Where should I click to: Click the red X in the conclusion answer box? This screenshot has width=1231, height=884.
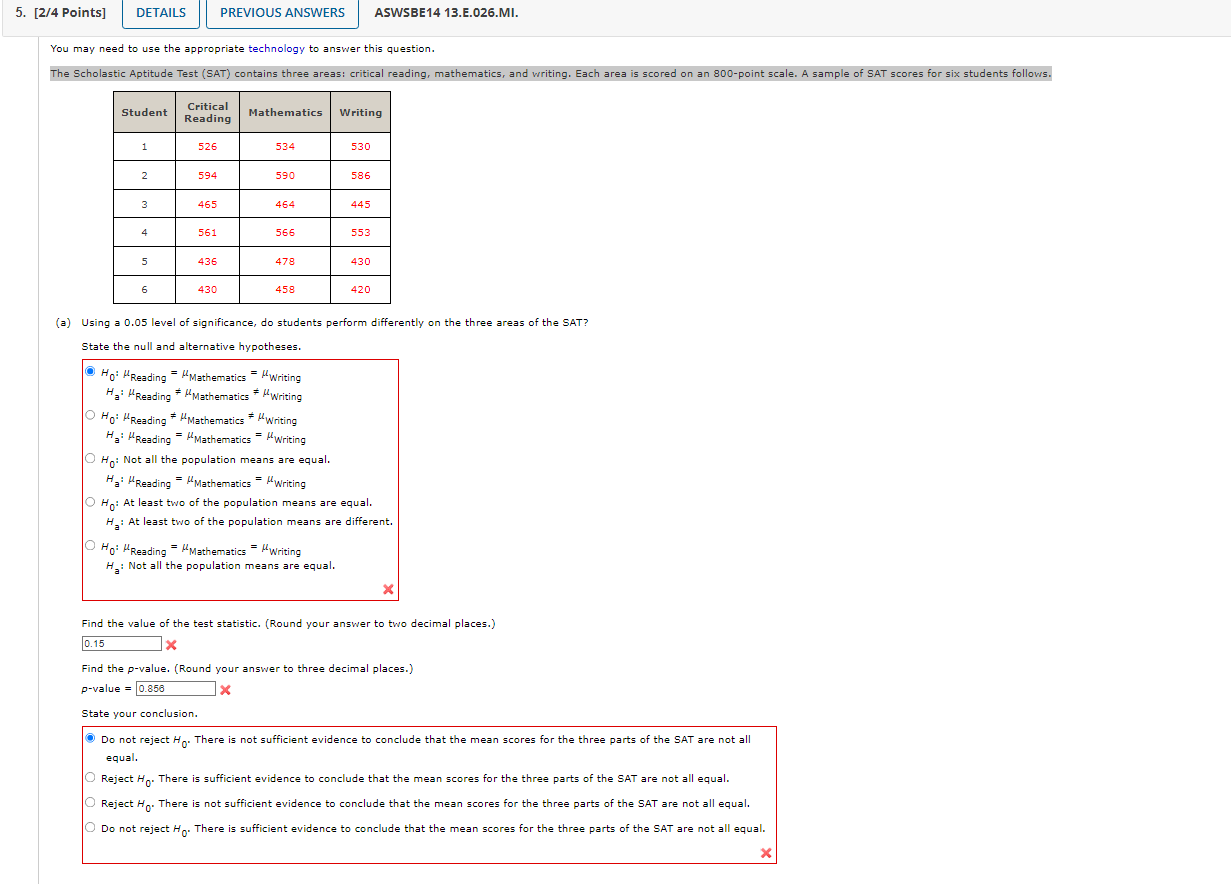click(x=766, y=853)
